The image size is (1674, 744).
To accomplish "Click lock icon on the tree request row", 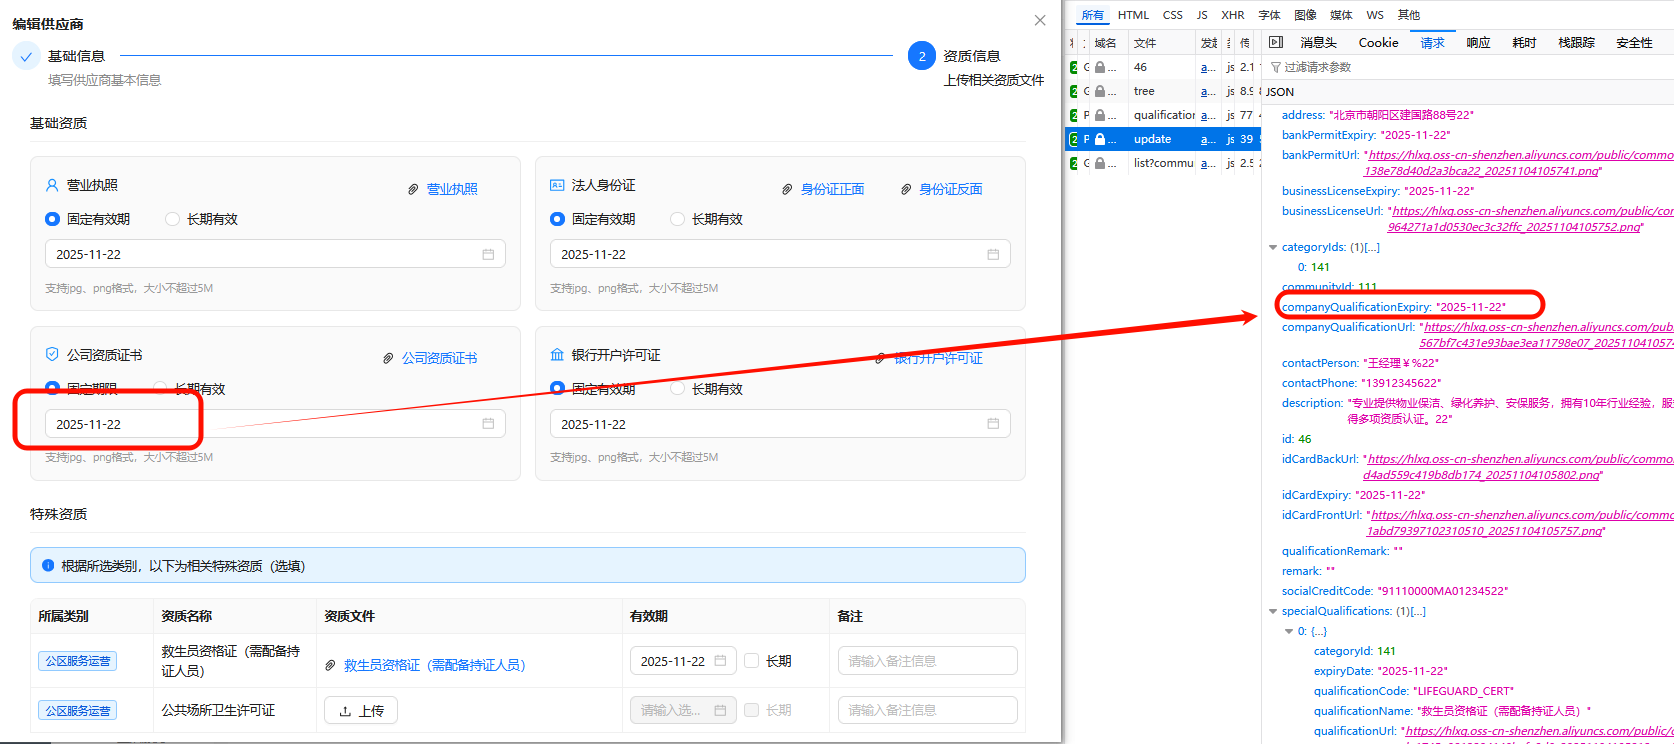I will pos(1100,91).
